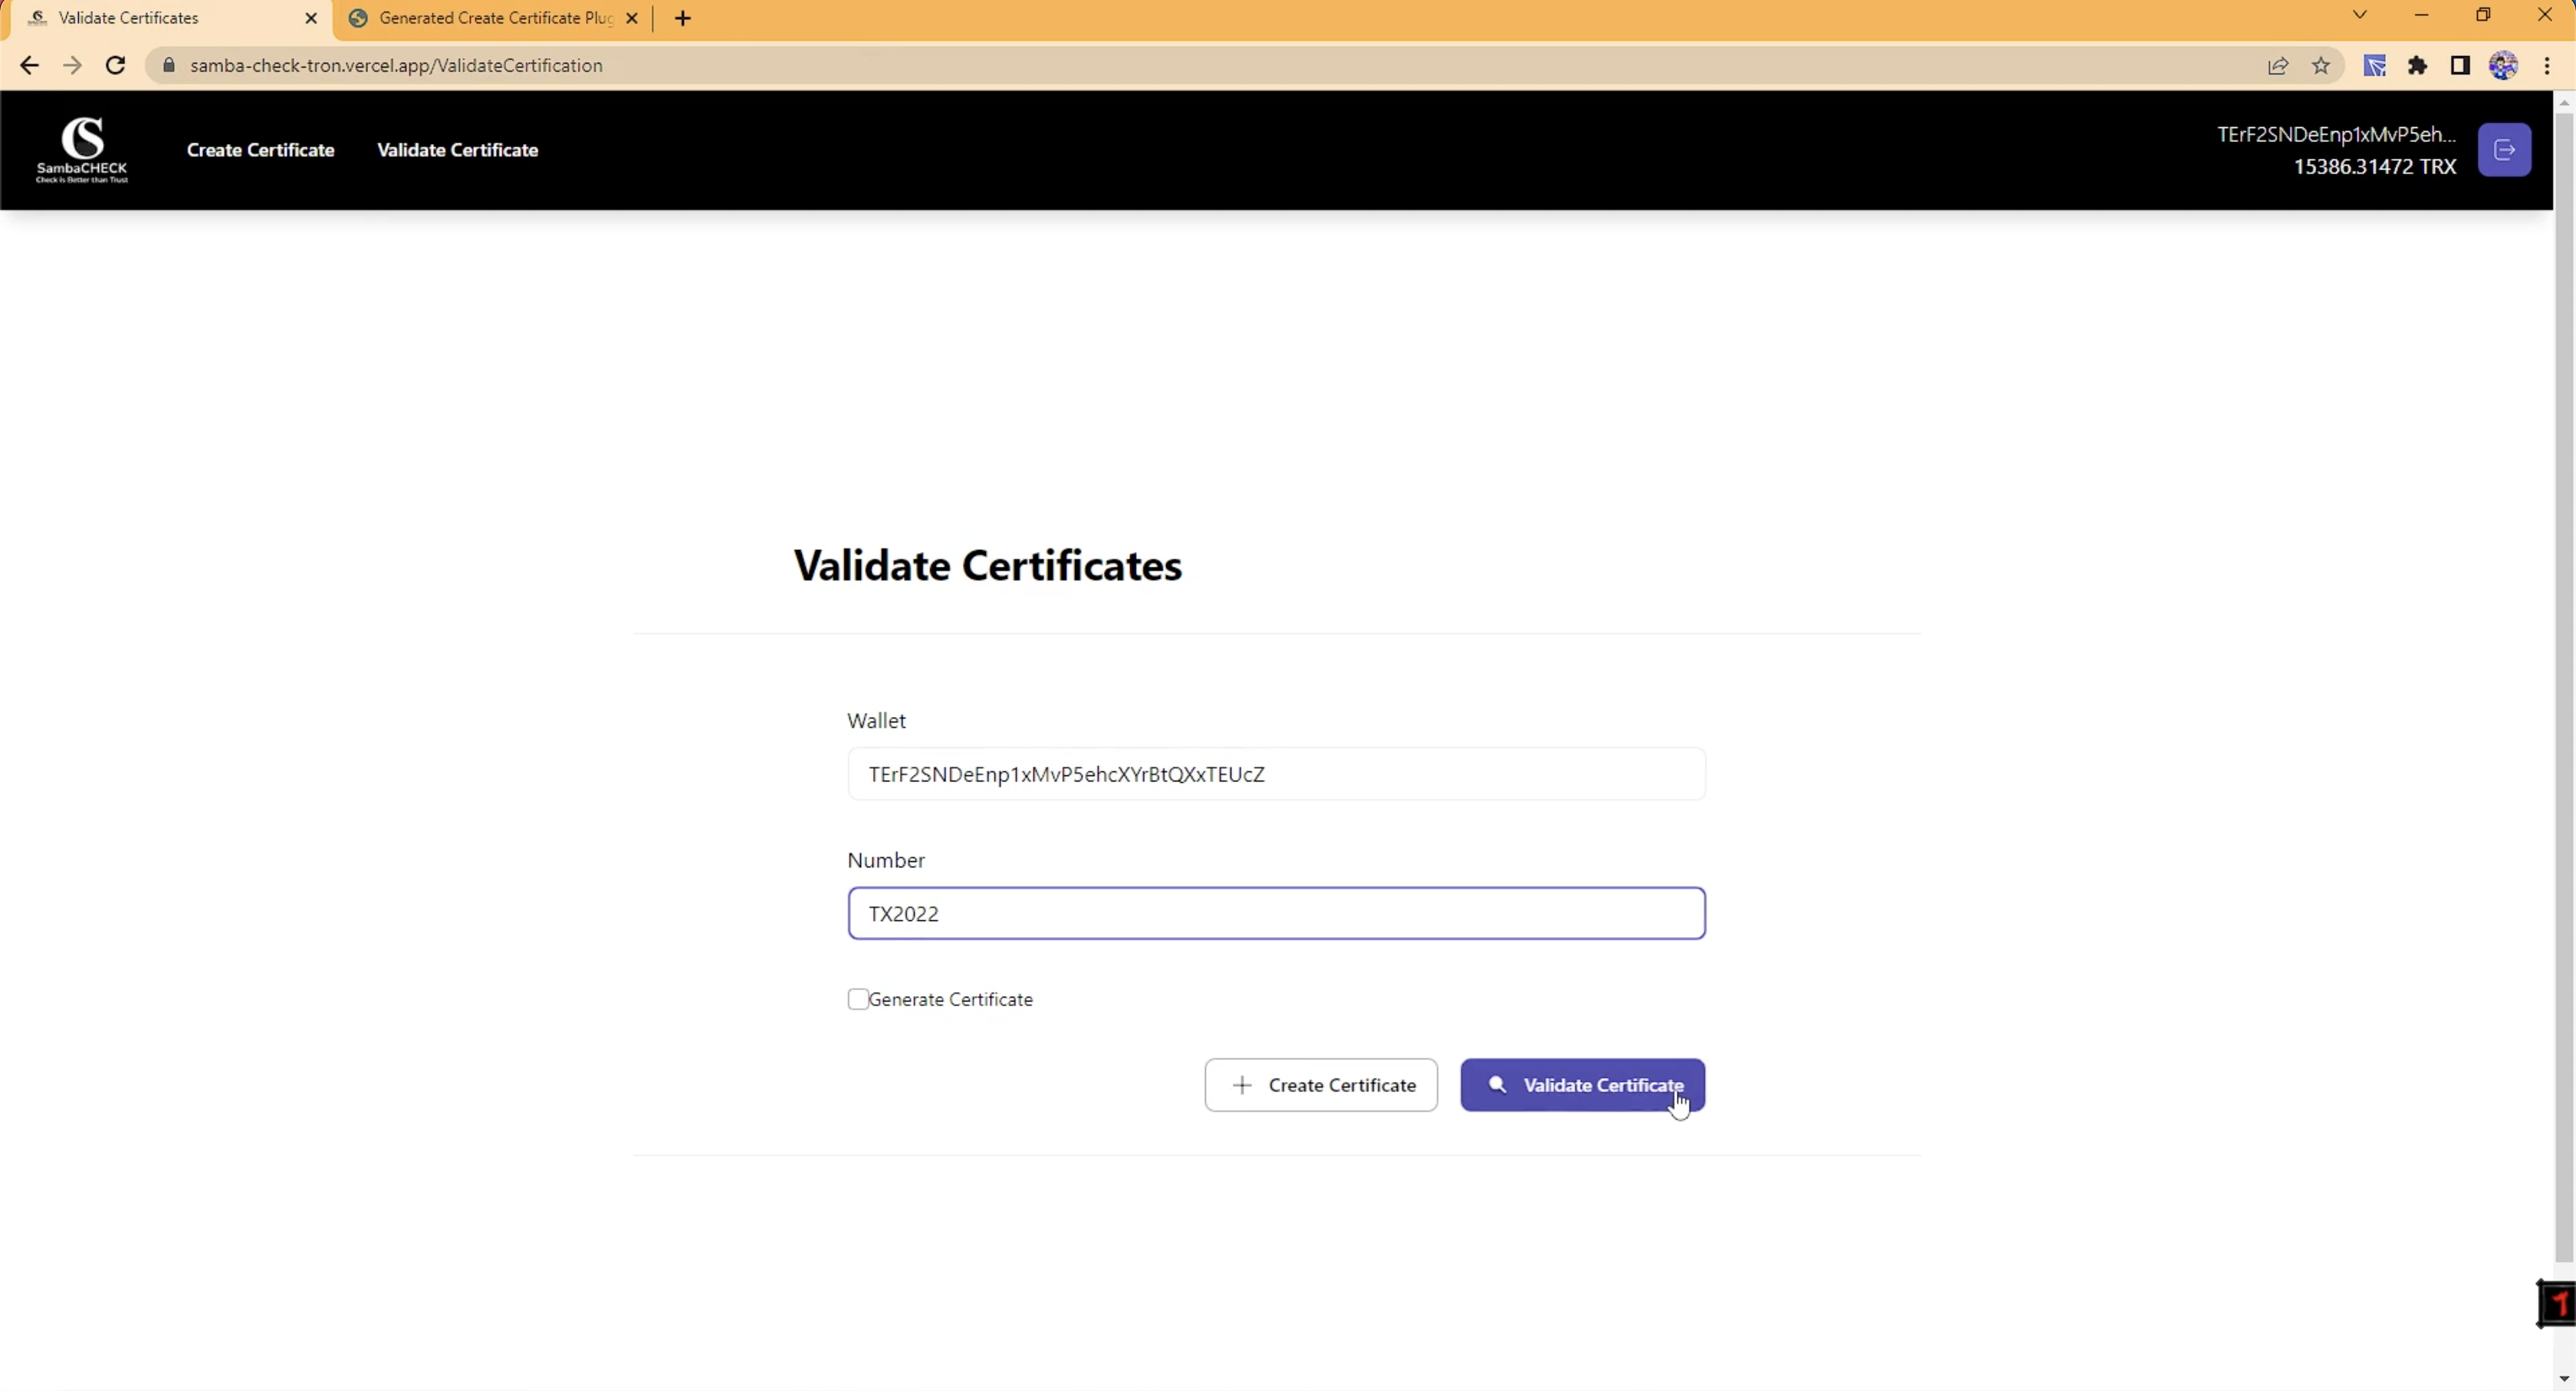This screenshot has height=1391, width=2576.
Task: Bookmark this page with star icon
Action: pos(2321,66)
